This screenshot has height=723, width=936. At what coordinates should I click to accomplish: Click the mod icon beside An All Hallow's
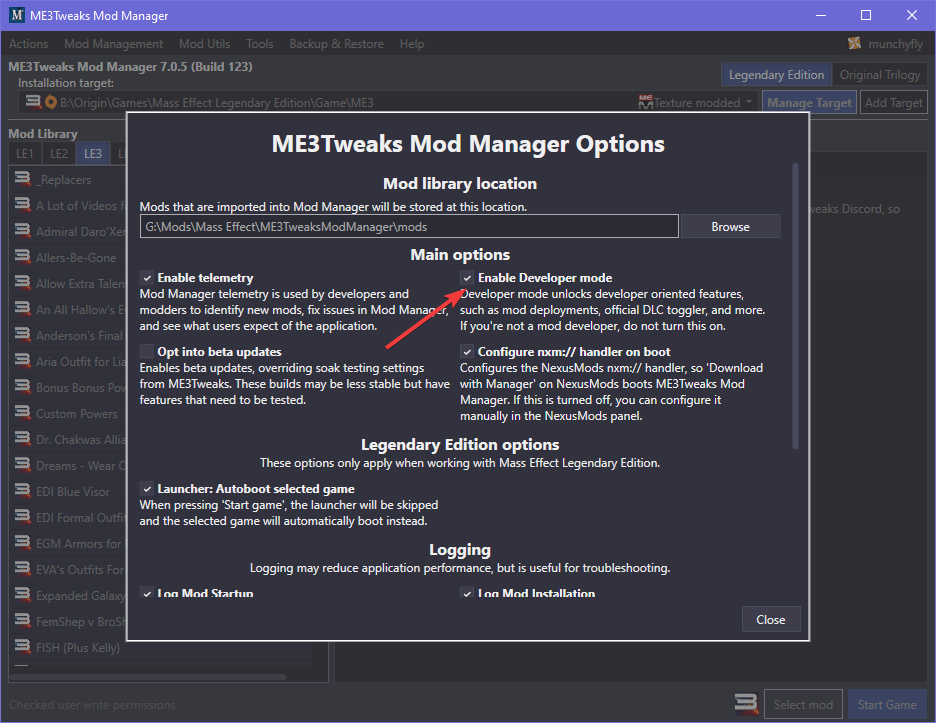point(23,309)
